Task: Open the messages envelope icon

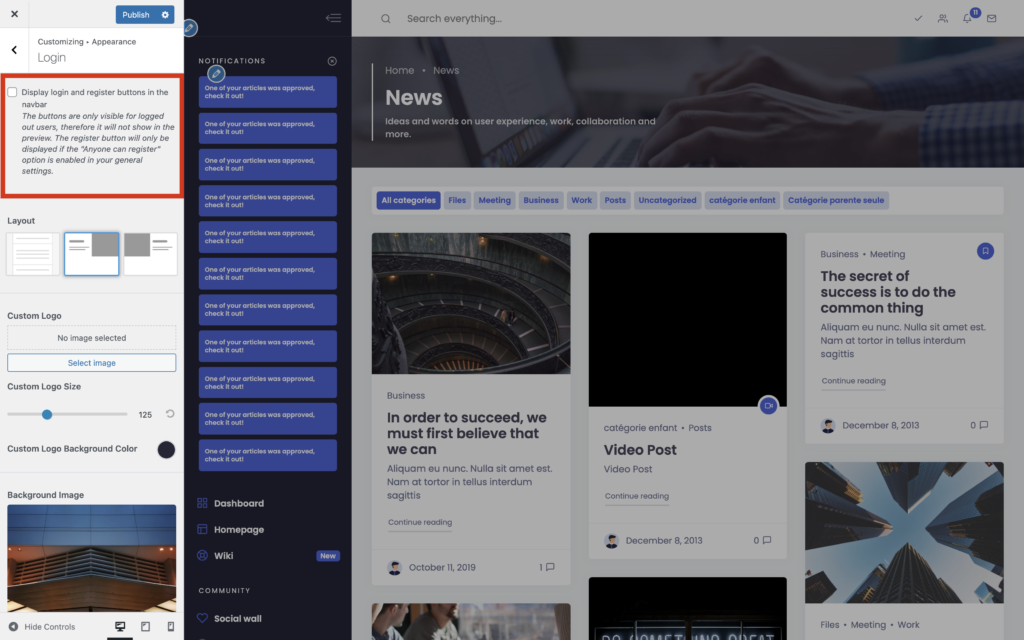Action: pyautogui.click(x=991, y=18)
